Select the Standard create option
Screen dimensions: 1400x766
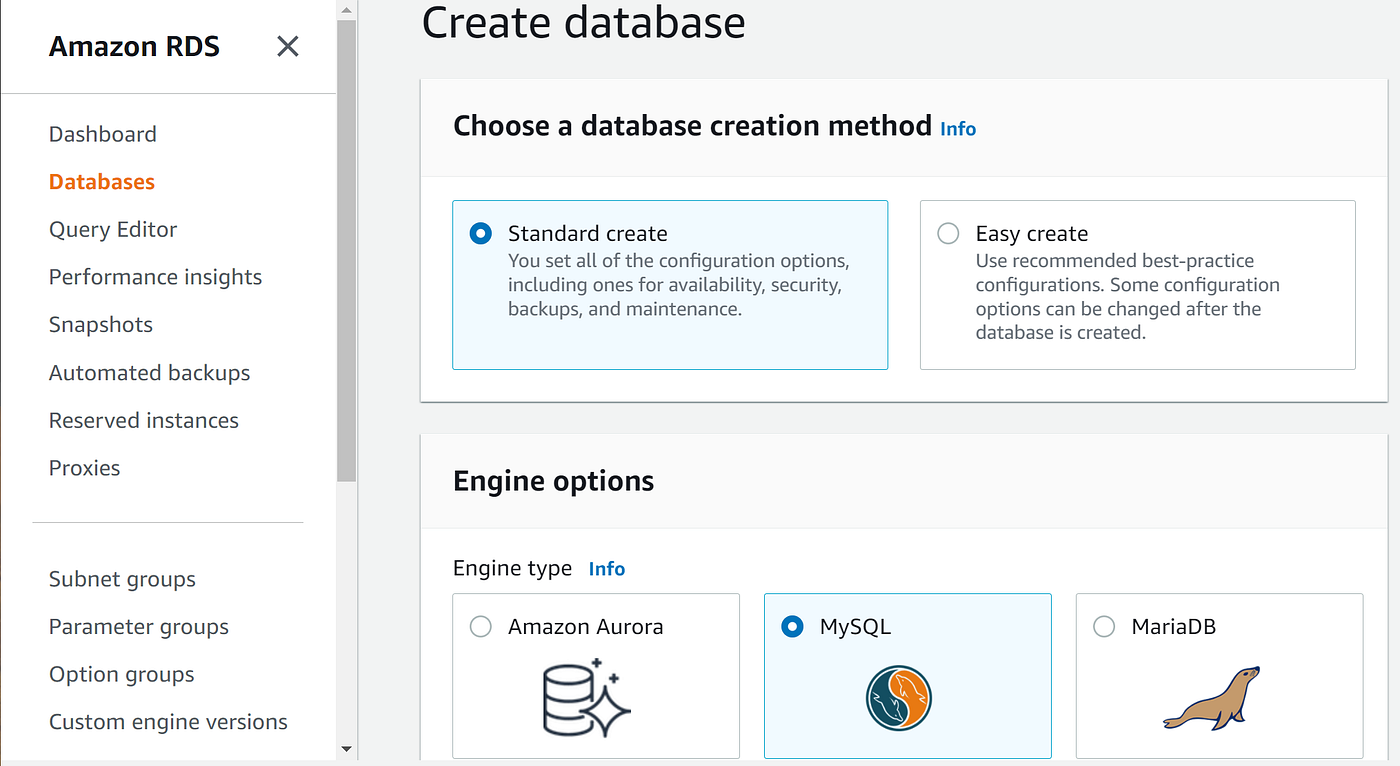(480, 233)
